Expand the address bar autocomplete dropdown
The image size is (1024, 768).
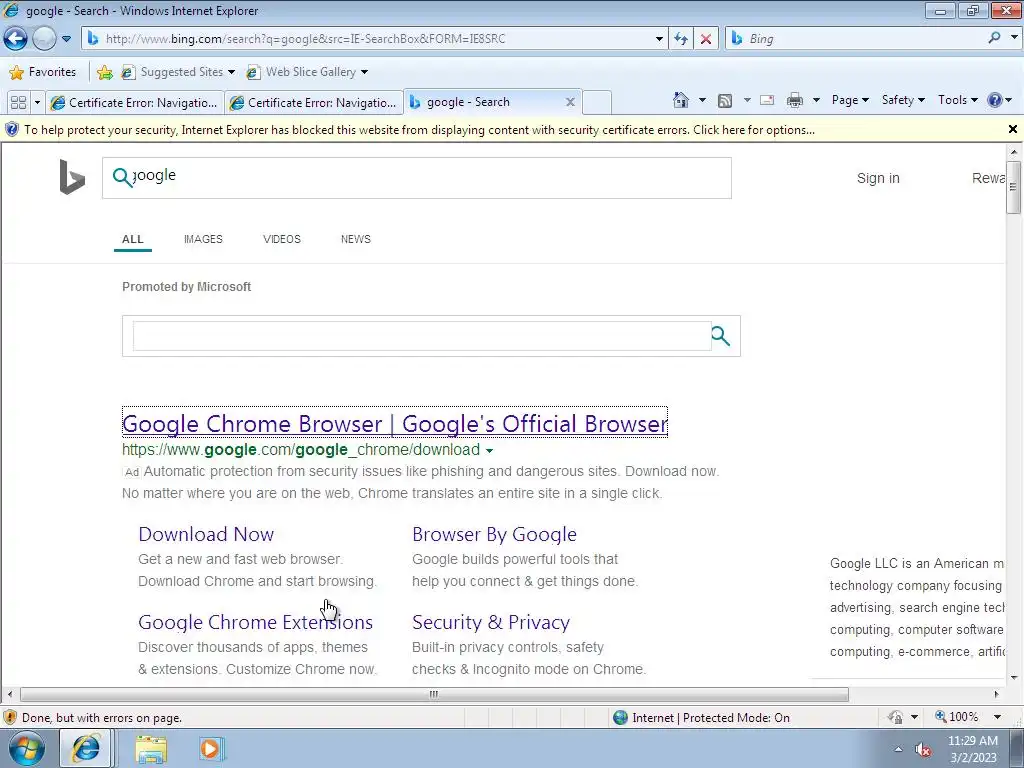[x=659, y=39]
